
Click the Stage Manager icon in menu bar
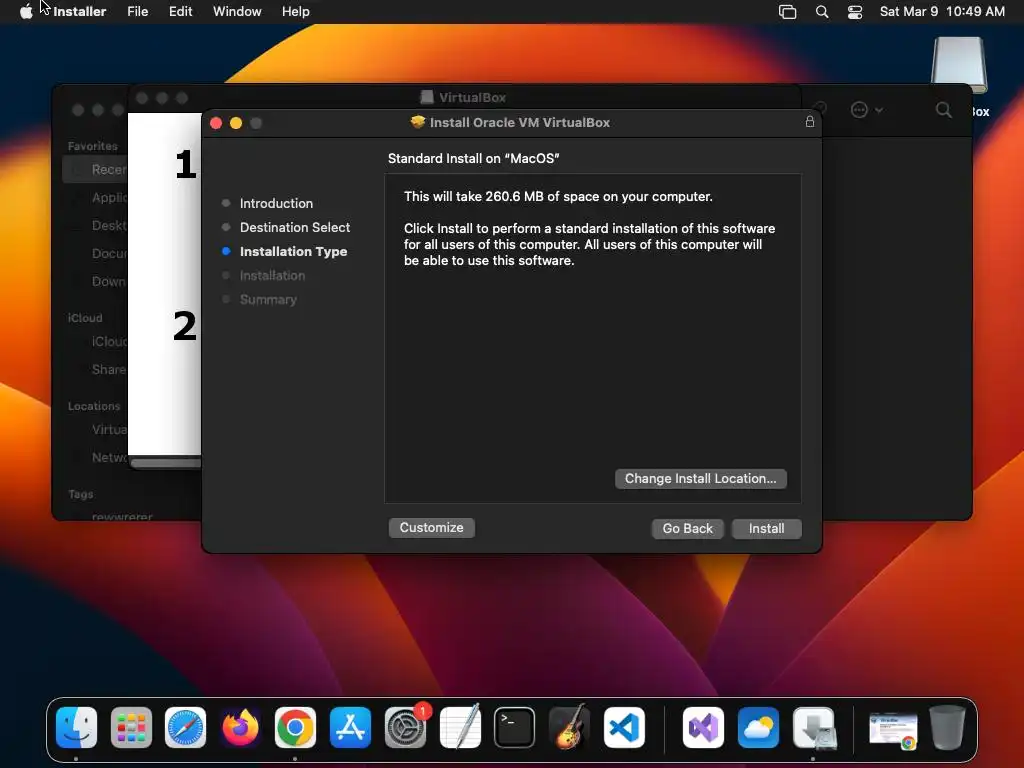point(788,12)
